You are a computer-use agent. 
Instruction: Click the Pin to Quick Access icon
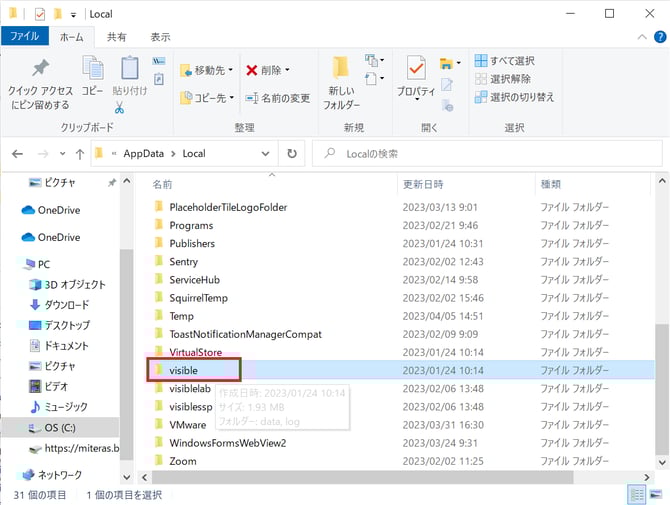click(40, 72)
